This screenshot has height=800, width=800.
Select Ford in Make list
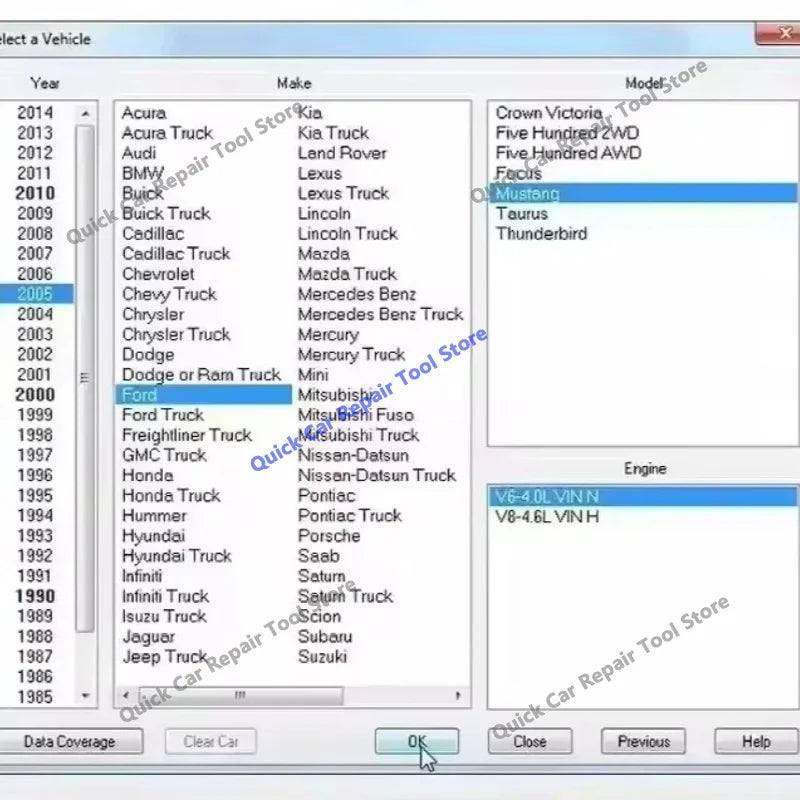point(204,395)
